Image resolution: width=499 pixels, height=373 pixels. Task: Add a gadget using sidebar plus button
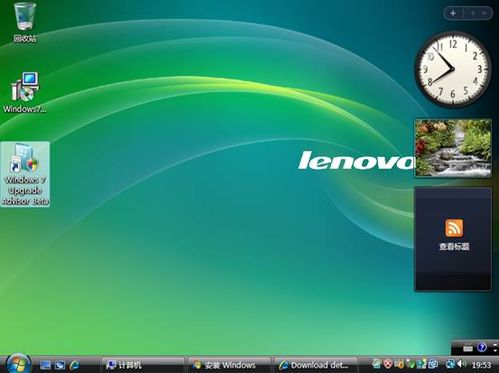pyautogui.click(x=453, y=13)
